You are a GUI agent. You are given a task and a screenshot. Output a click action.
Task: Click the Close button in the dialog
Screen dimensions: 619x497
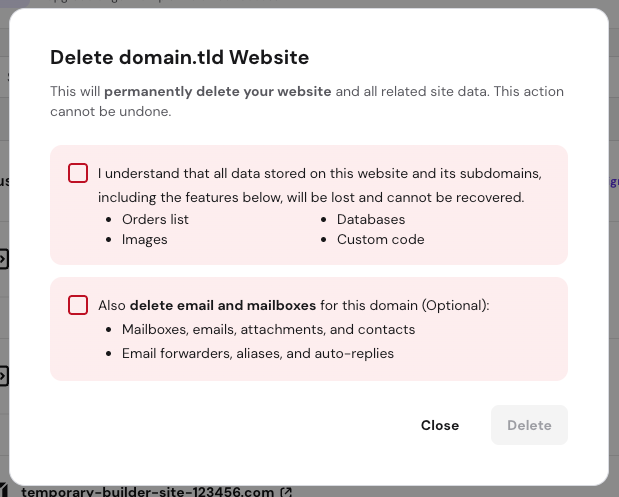[x=440, y=425]
